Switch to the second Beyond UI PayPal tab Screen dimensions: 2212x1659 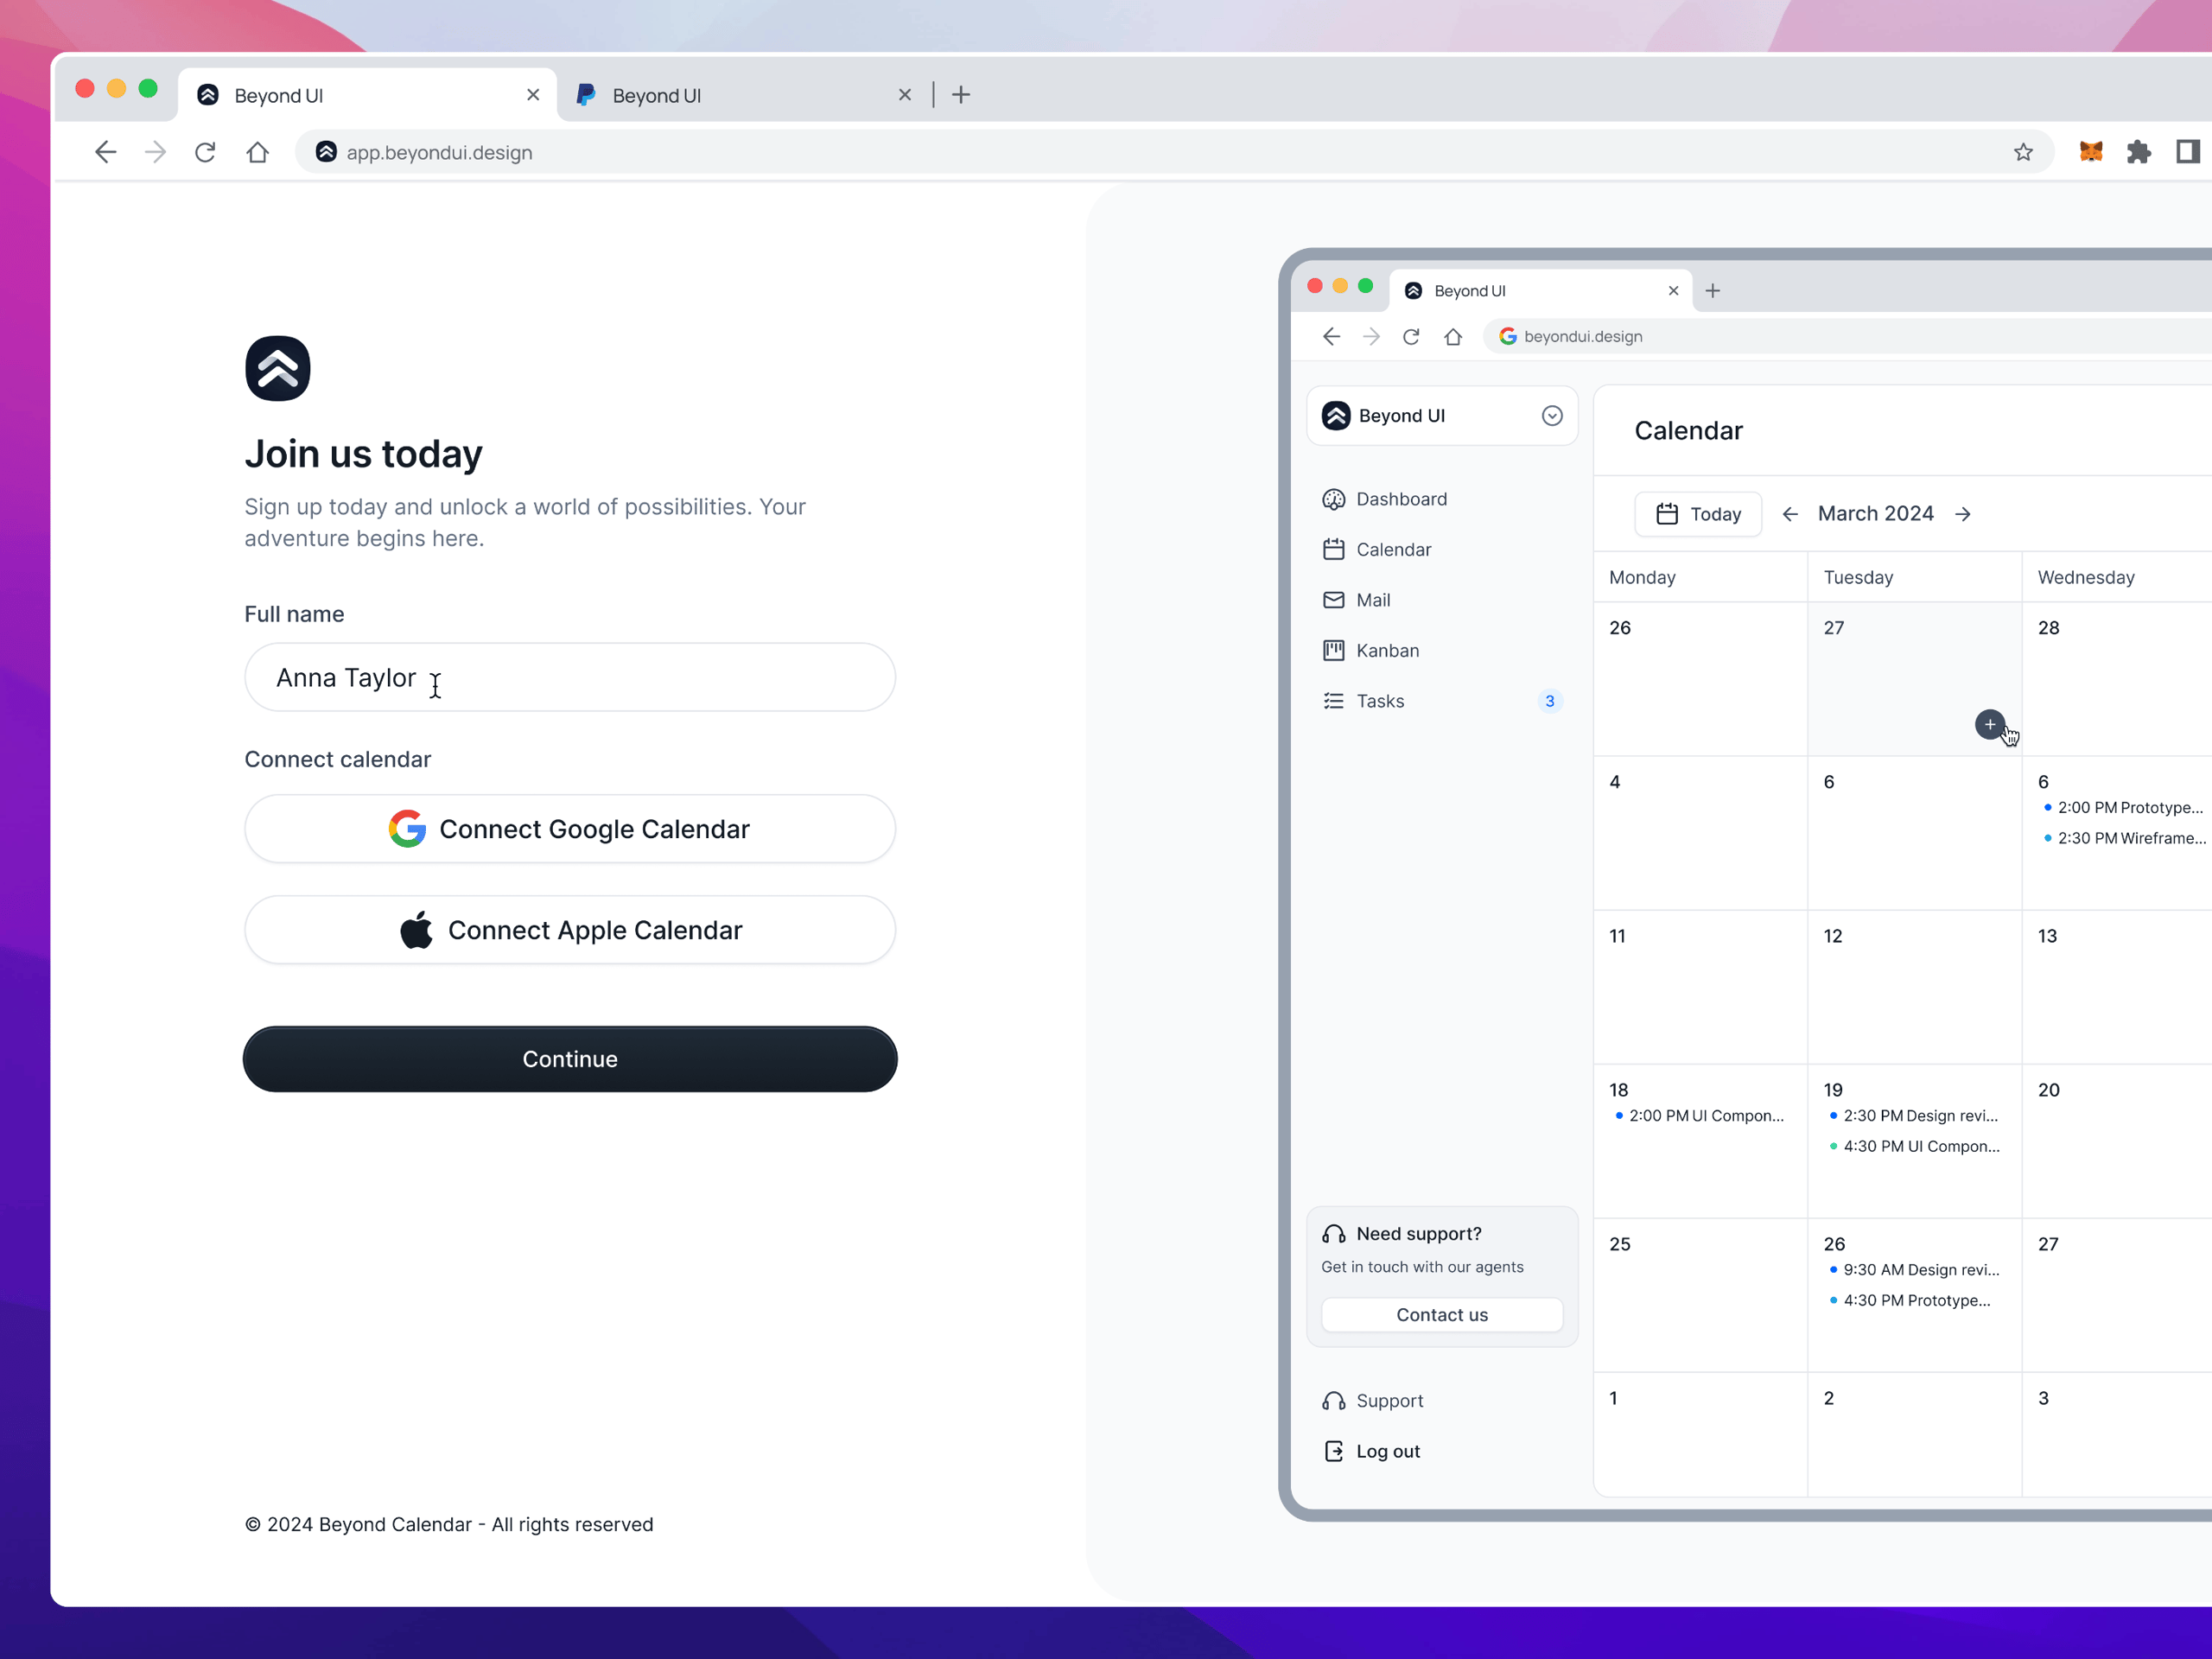coord(745,95)
